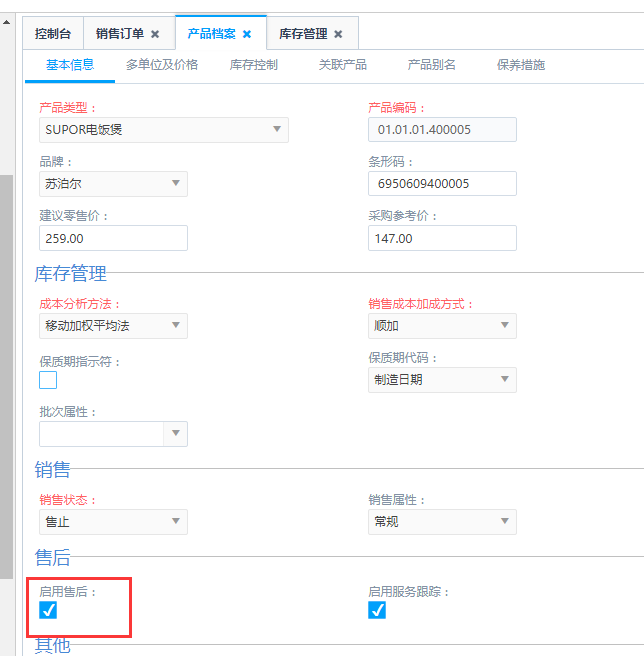Open the 产品类型 dropdown
The width and height of the screenshot is (644, 656).
(277, 130)
